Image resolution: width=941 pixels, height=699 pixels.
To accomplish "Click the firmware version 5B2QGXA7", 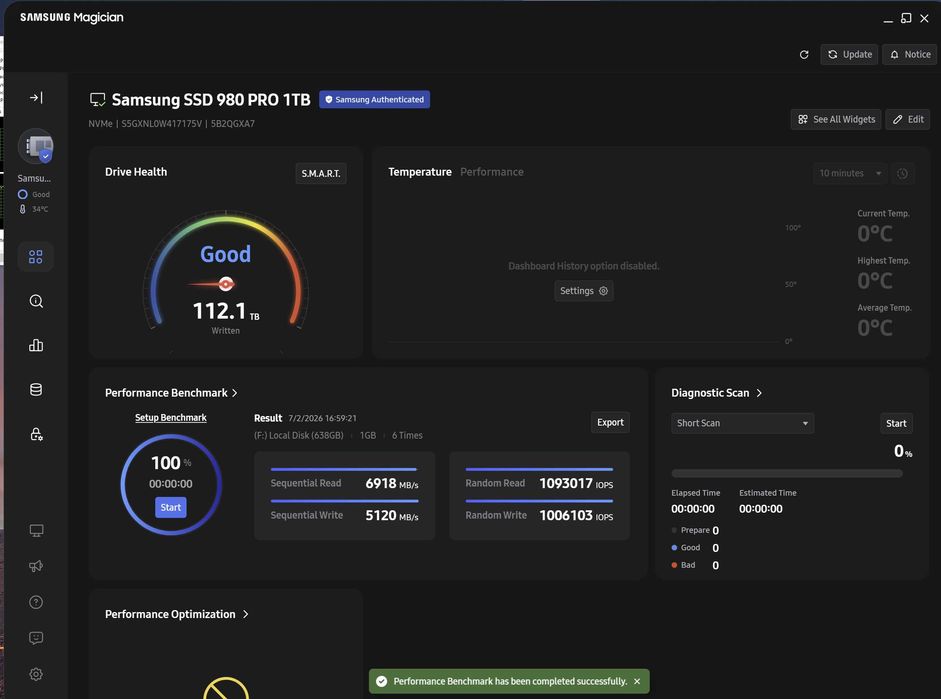I will pos(232,124).
